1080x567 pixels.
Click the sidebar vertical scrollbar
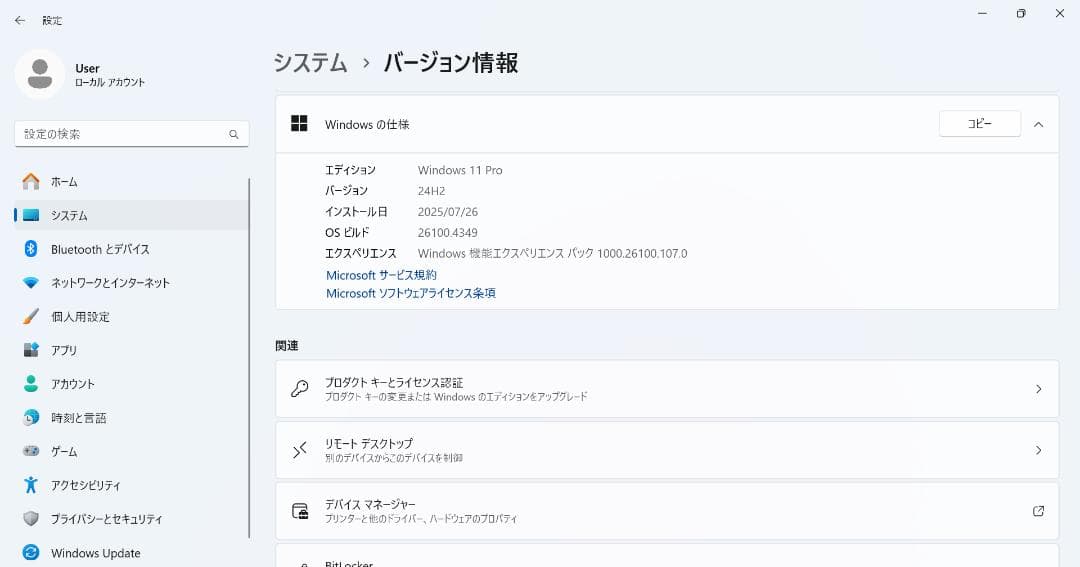point(249,358)
